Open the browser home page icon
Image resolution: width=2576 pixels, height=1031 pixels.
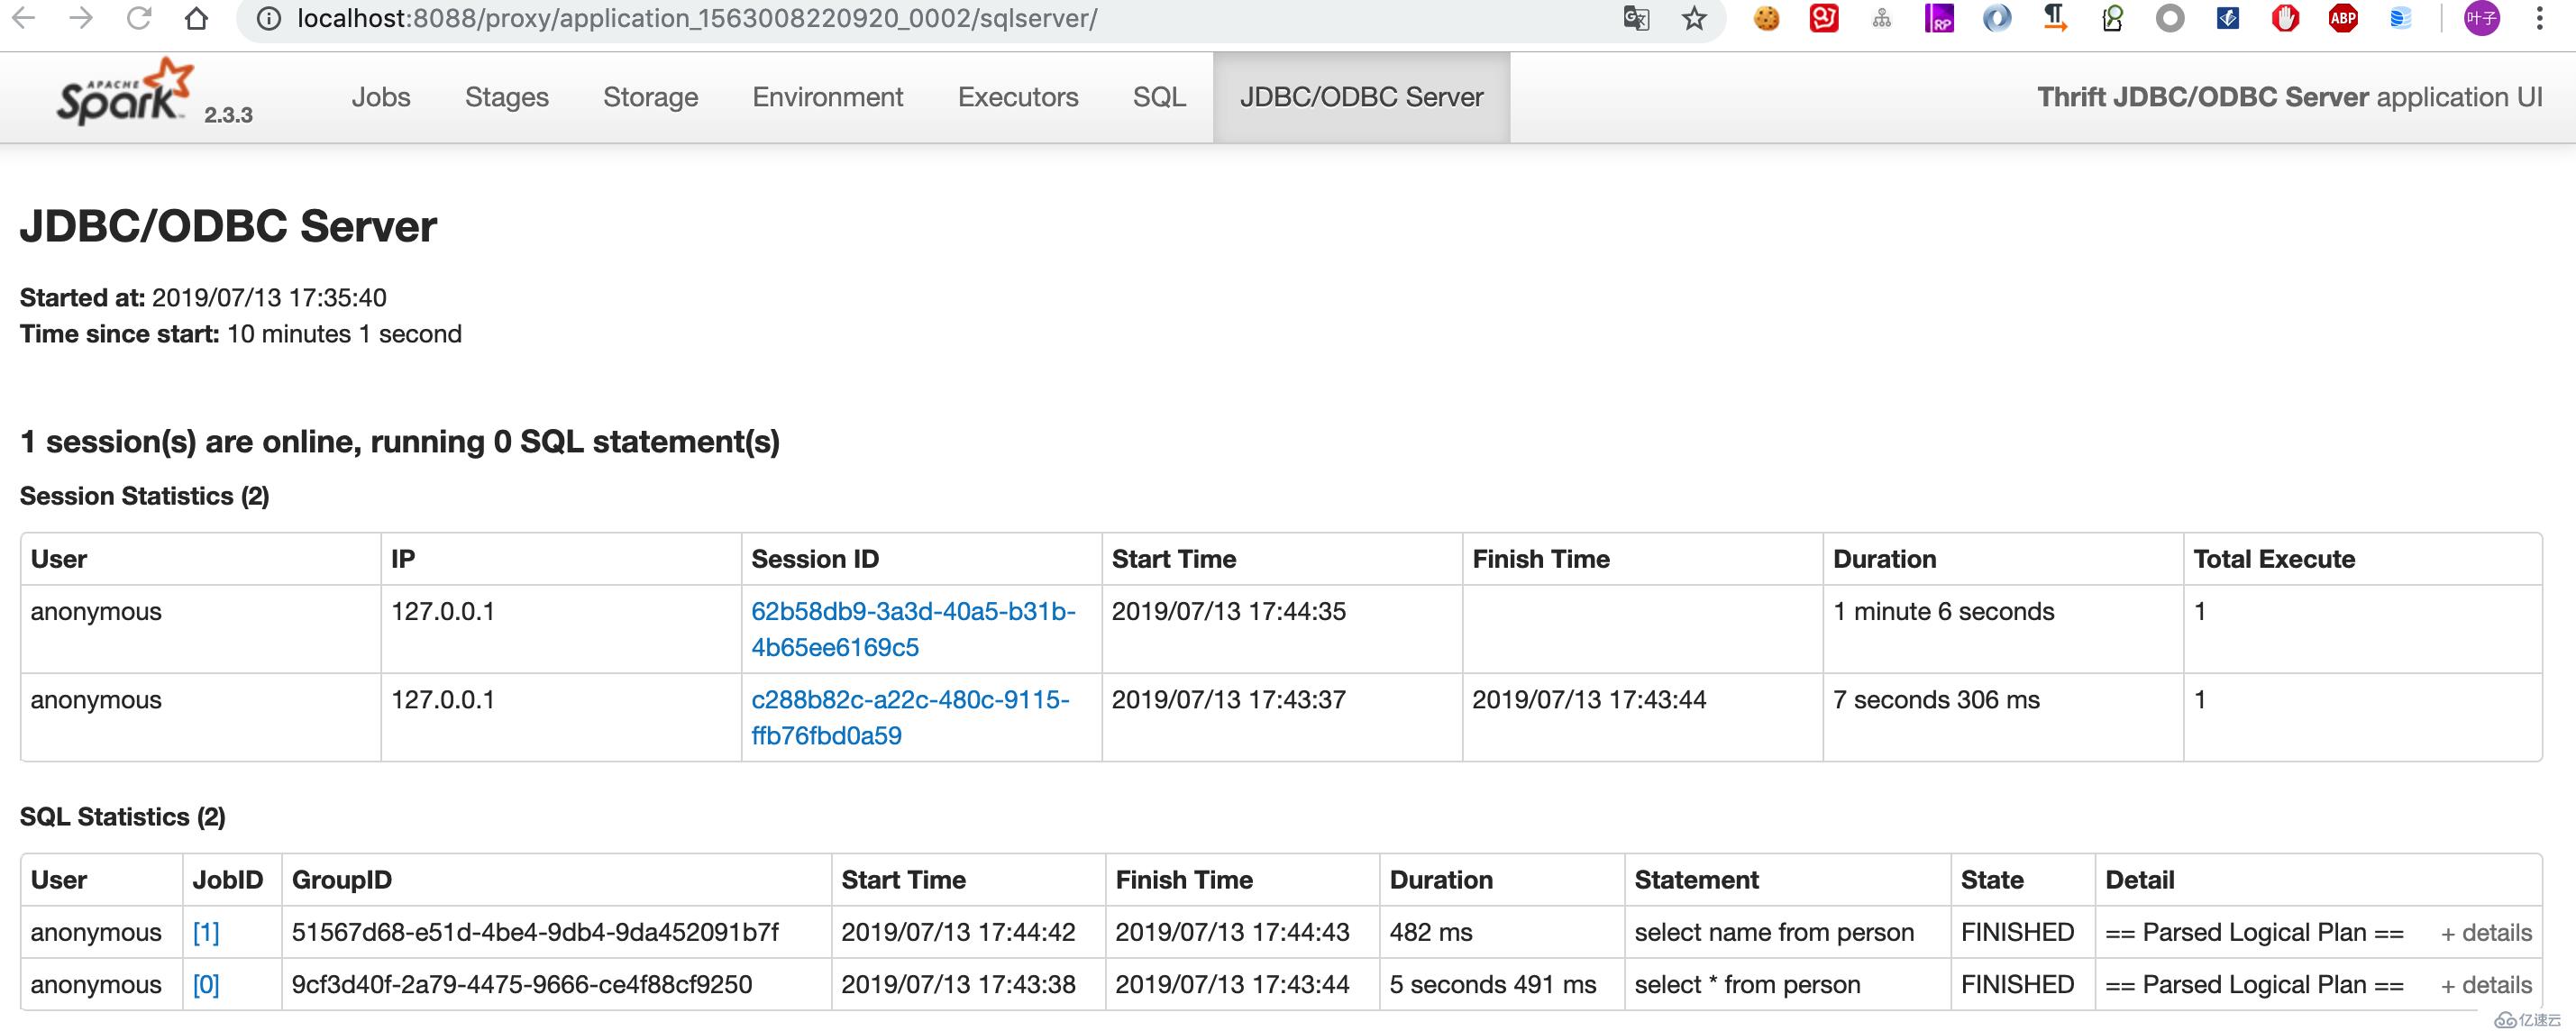[x=197, y=18]
